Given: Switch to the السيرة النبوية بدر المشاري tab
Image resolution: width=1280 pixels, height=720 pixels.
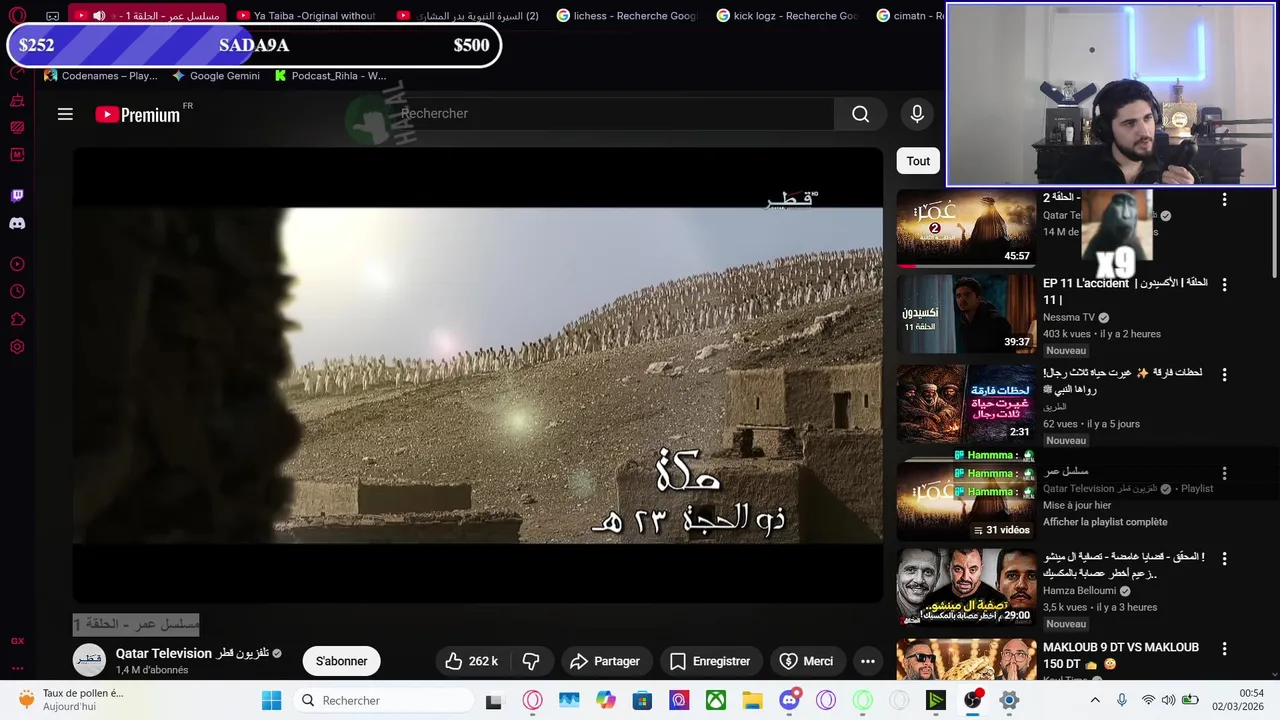Looking at the screenshot, I should (468, 16).
